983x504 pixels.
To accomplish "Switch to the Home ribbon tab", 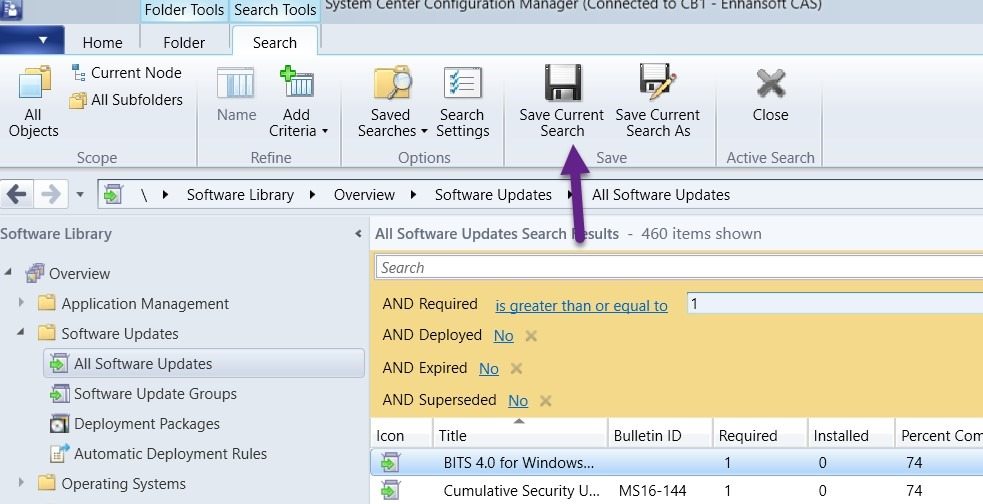I will (x=102, y=43).
